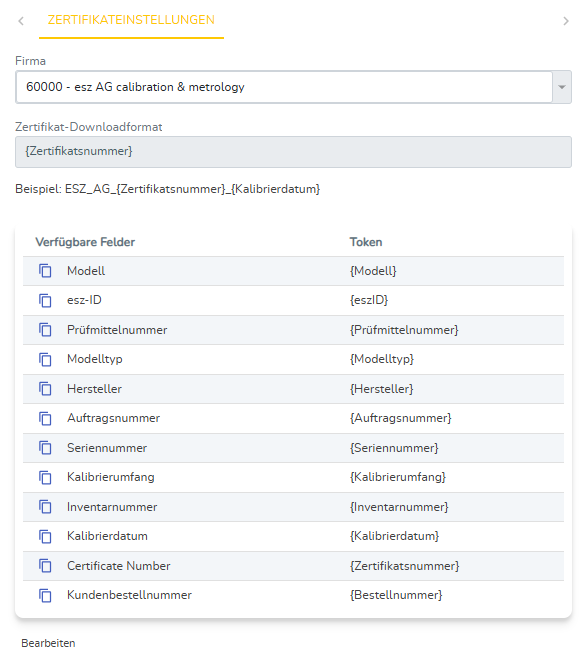The height and width of the screenshot is (654, 585).
Task: Focus the Zertifikat-Downloadformat input field
Action: (x=293, y=152)
